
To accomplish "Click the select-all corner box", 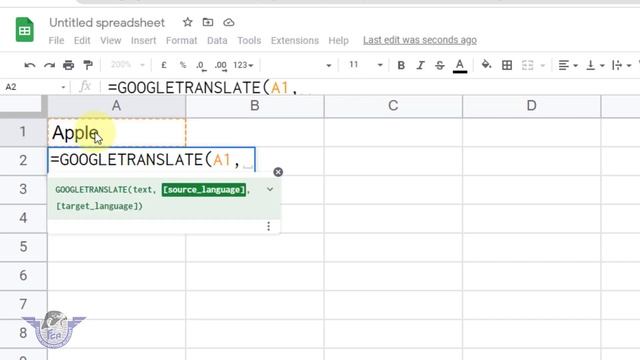I will pos(23,106).
